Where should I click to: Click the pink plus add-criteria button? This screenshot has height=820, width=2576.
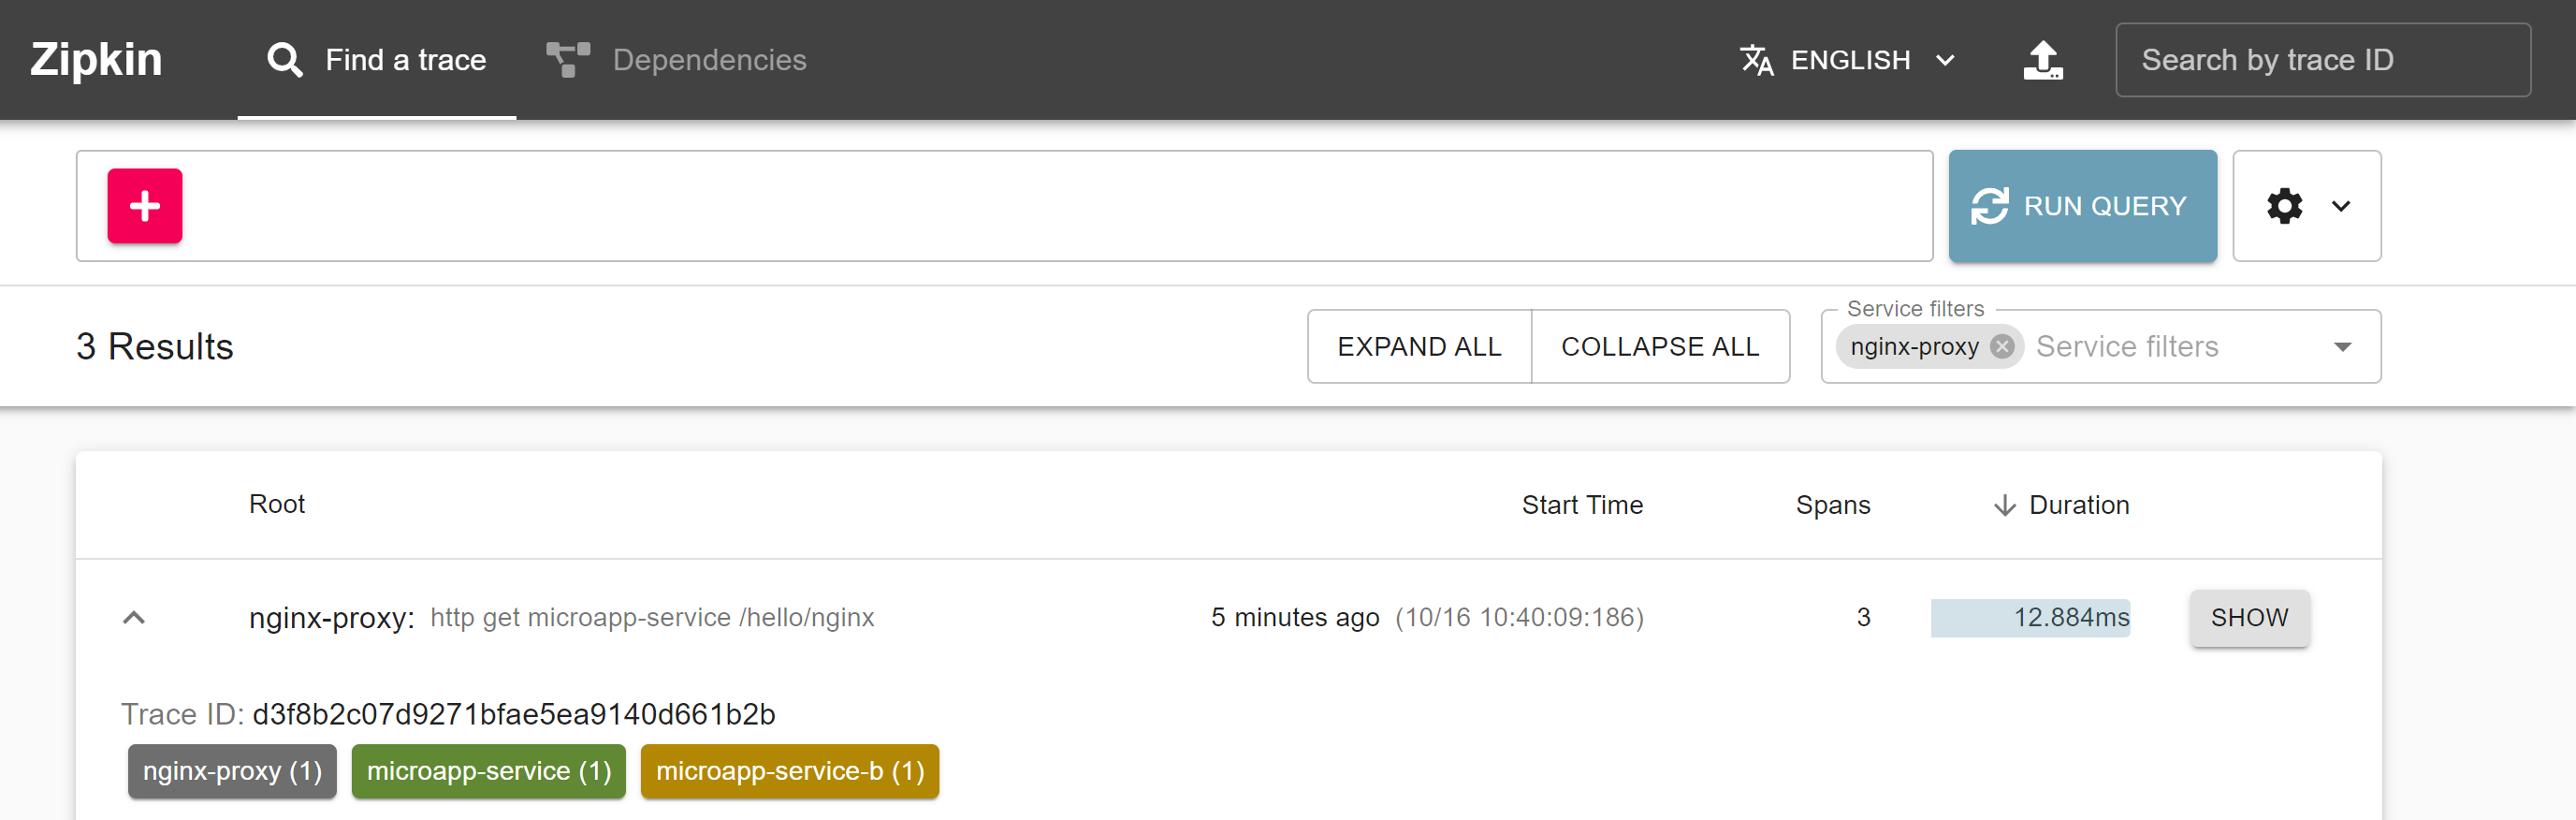pos(145,206)
